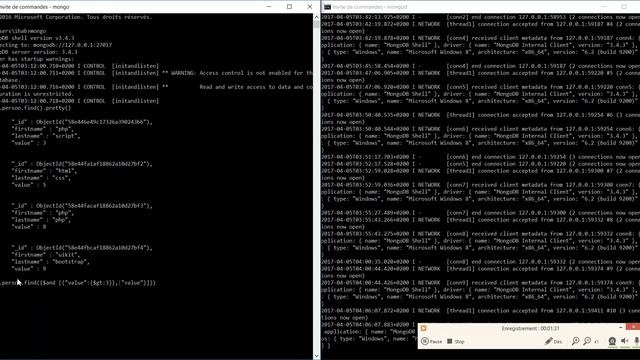
Task: Click the conn9 received client metadata line
Action: [480, 282]
